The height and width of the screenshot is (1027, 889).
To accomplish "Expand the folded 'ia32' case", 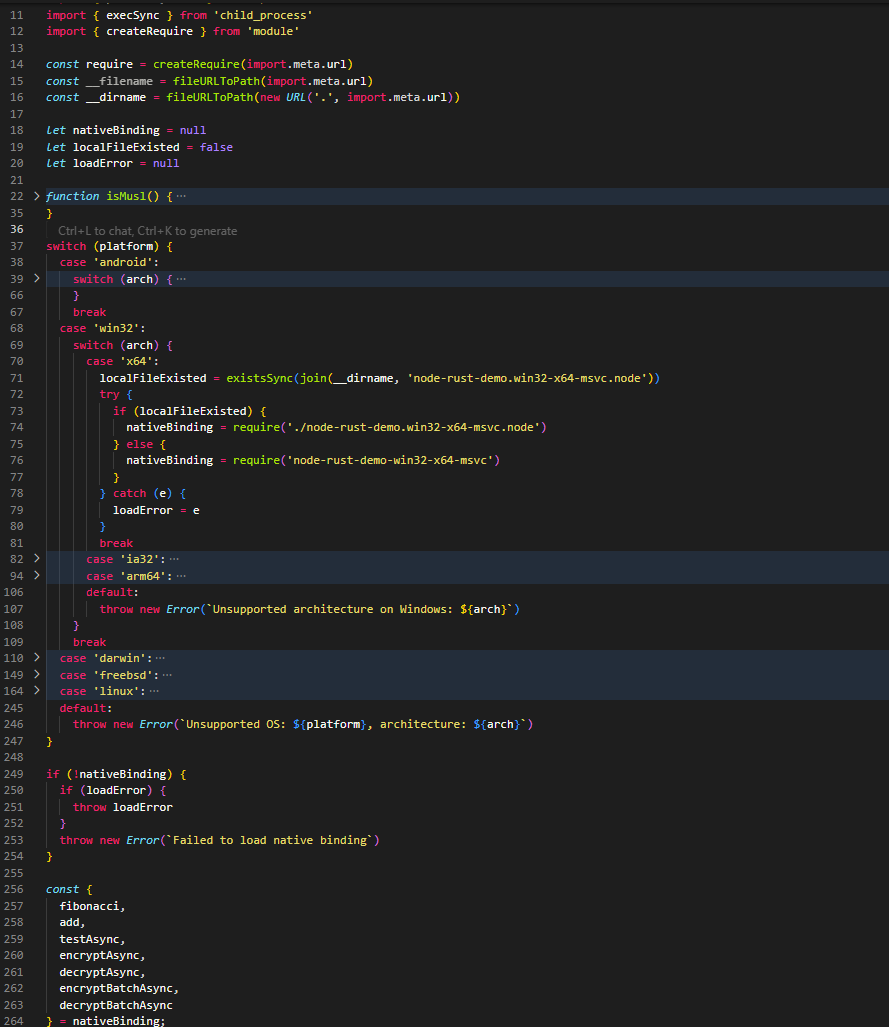I will (37, 559).
